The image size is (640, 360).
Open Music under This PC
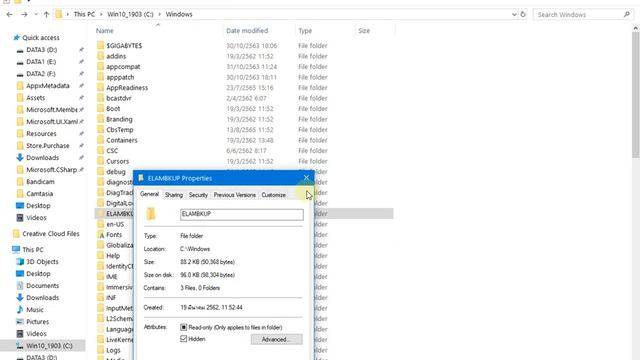coord(35,310)
